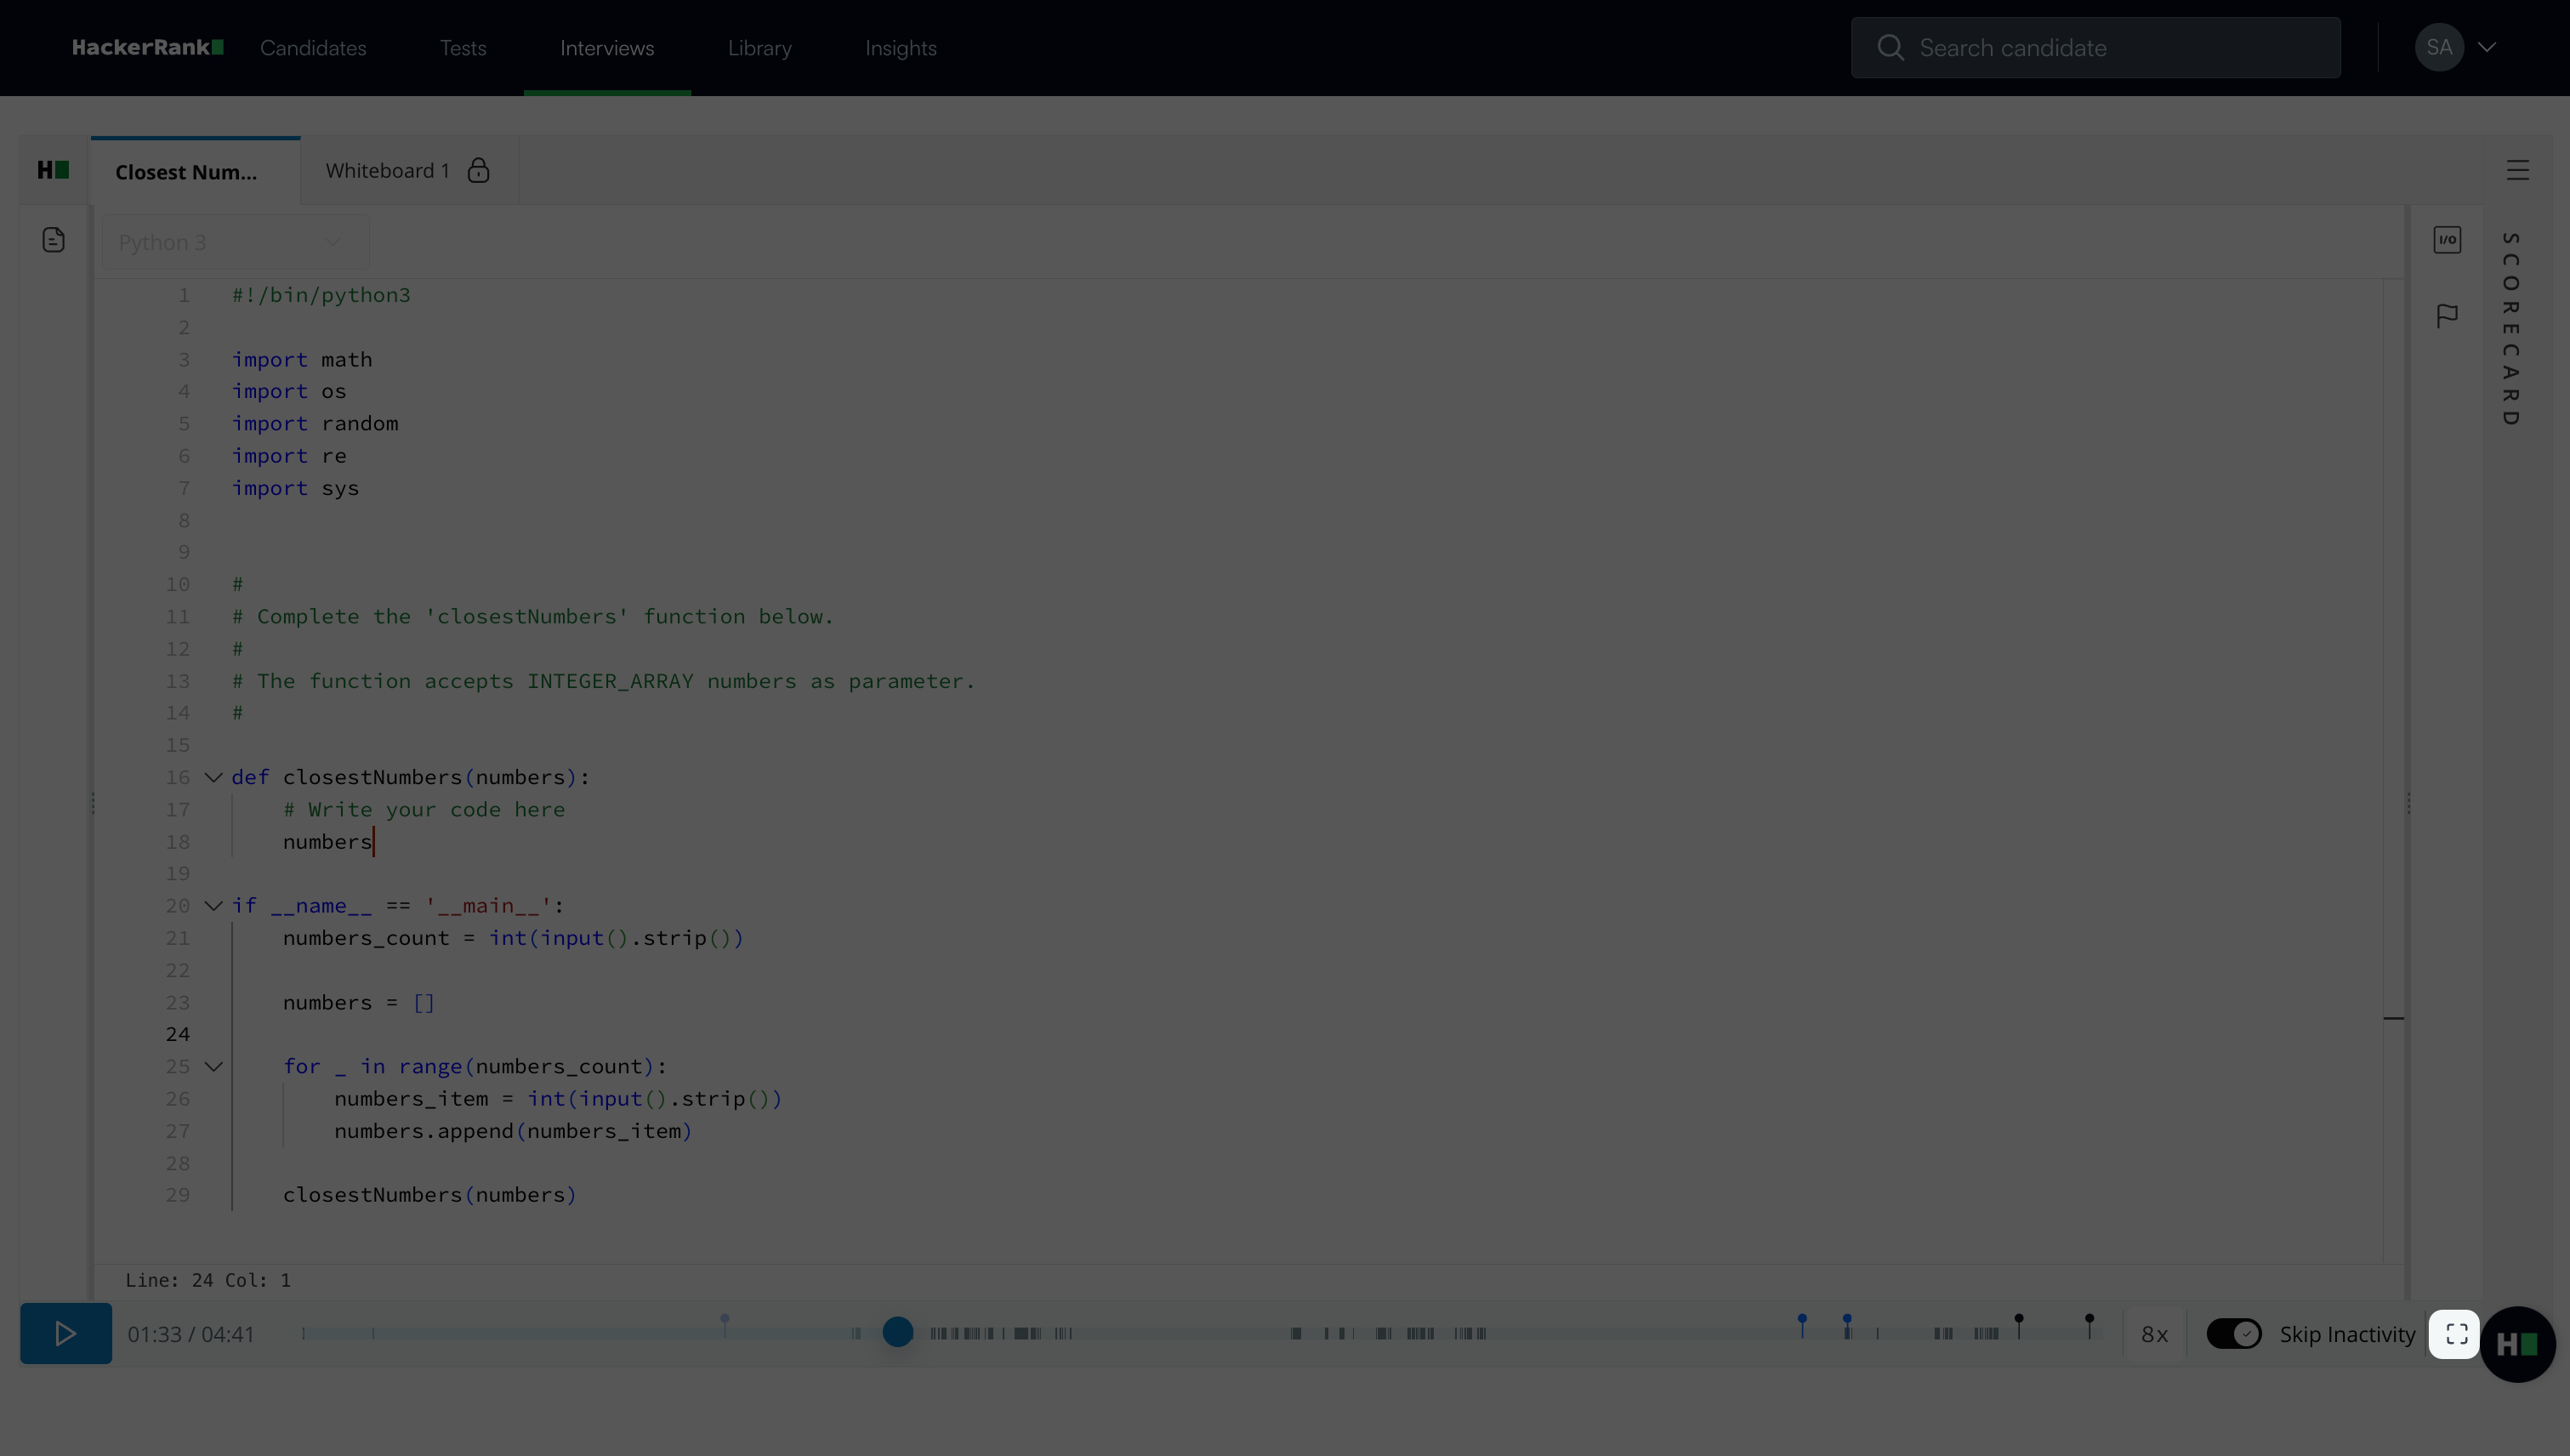Open the Insights page link

tap(900, 48)
